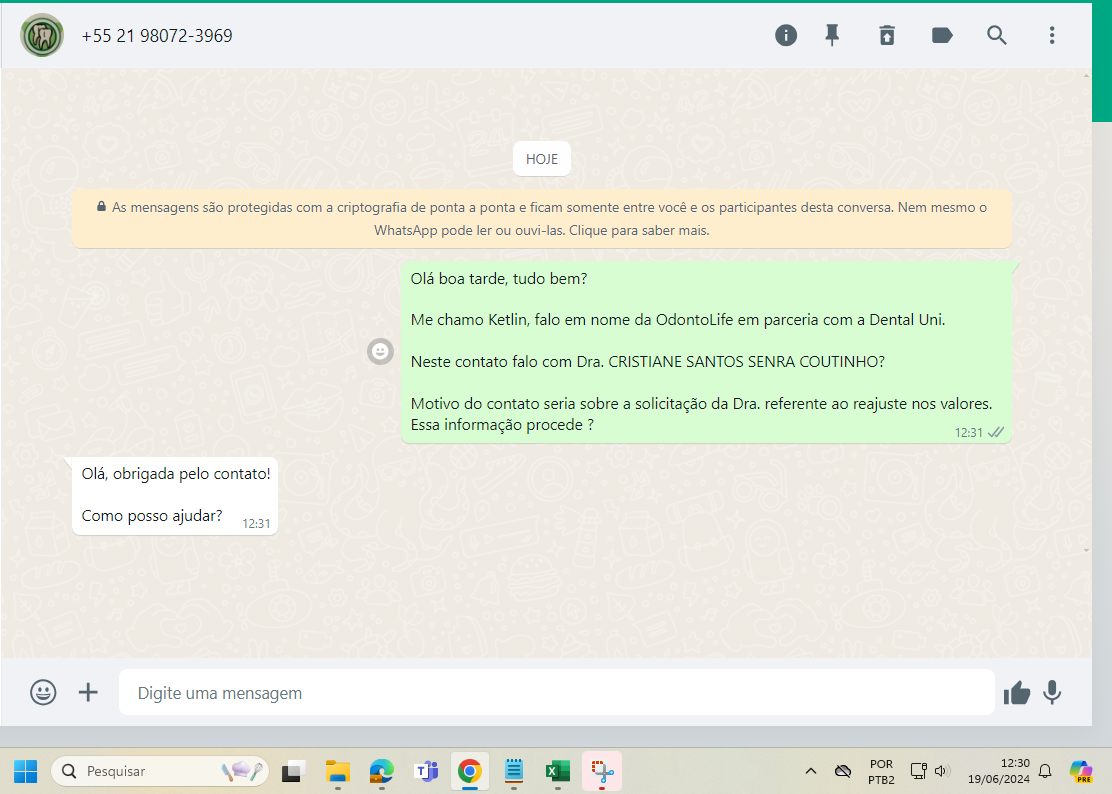Open Microsoft Edge from the taskbar

tap(382, 771)
